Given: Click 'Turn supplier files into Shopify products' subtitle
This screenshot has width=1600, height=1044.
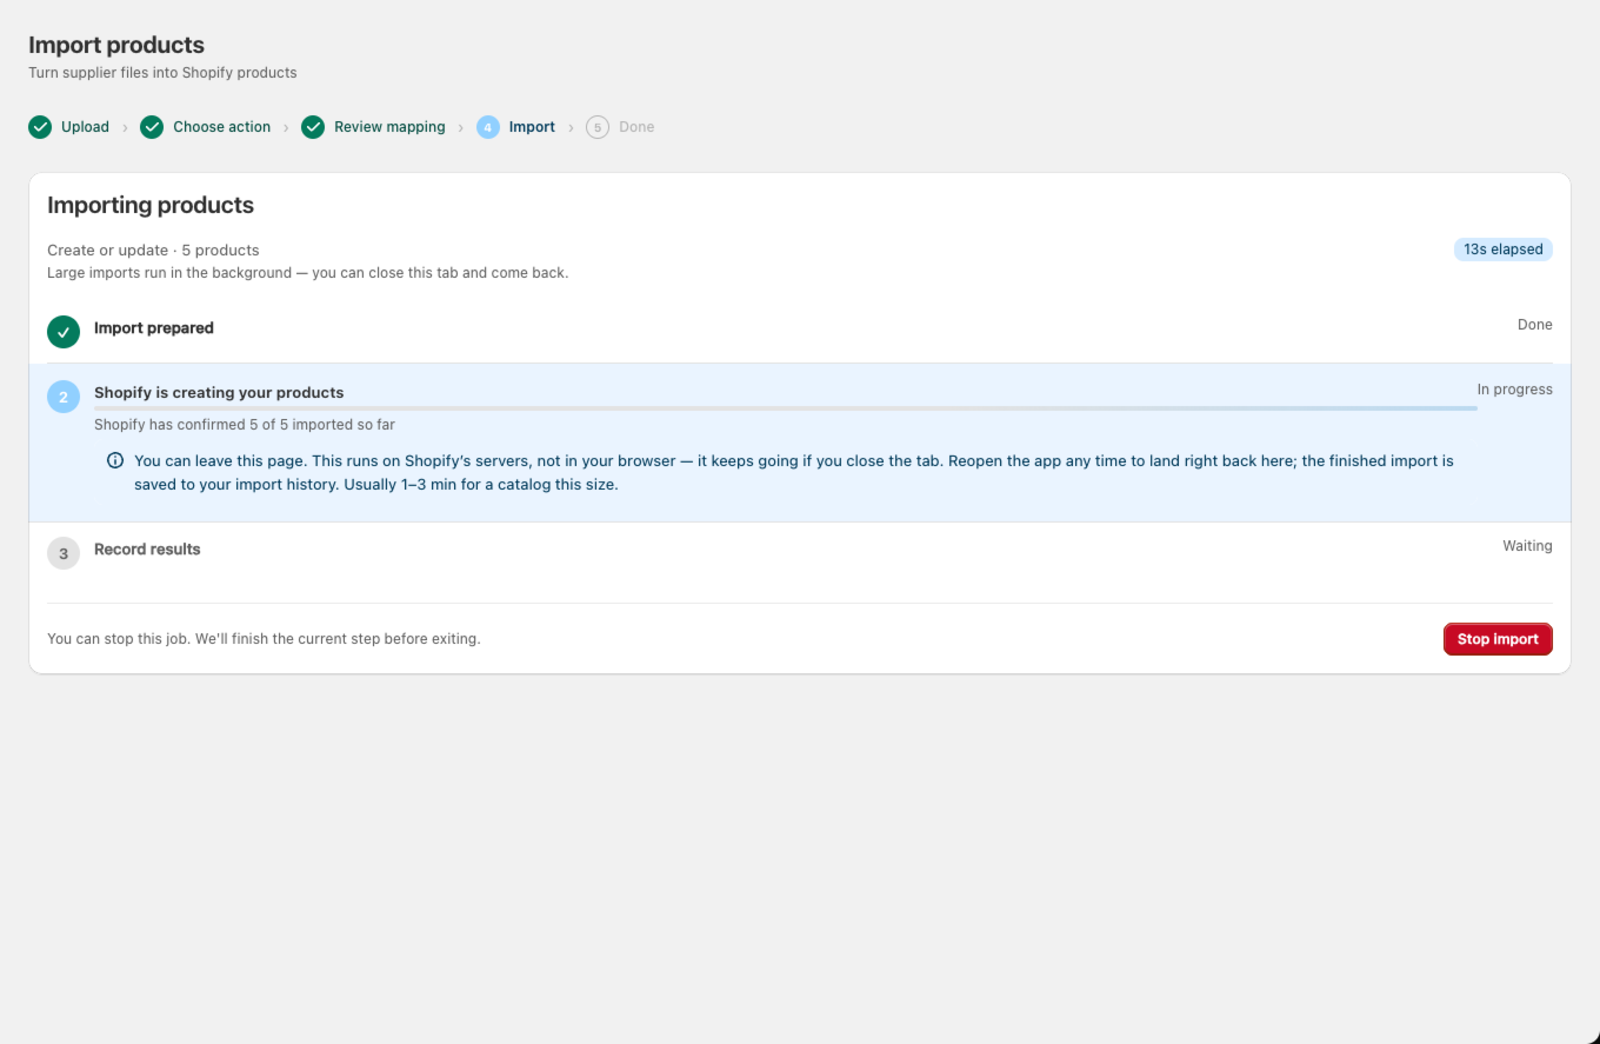Looking at the screenshot, I should coord(163,73).
